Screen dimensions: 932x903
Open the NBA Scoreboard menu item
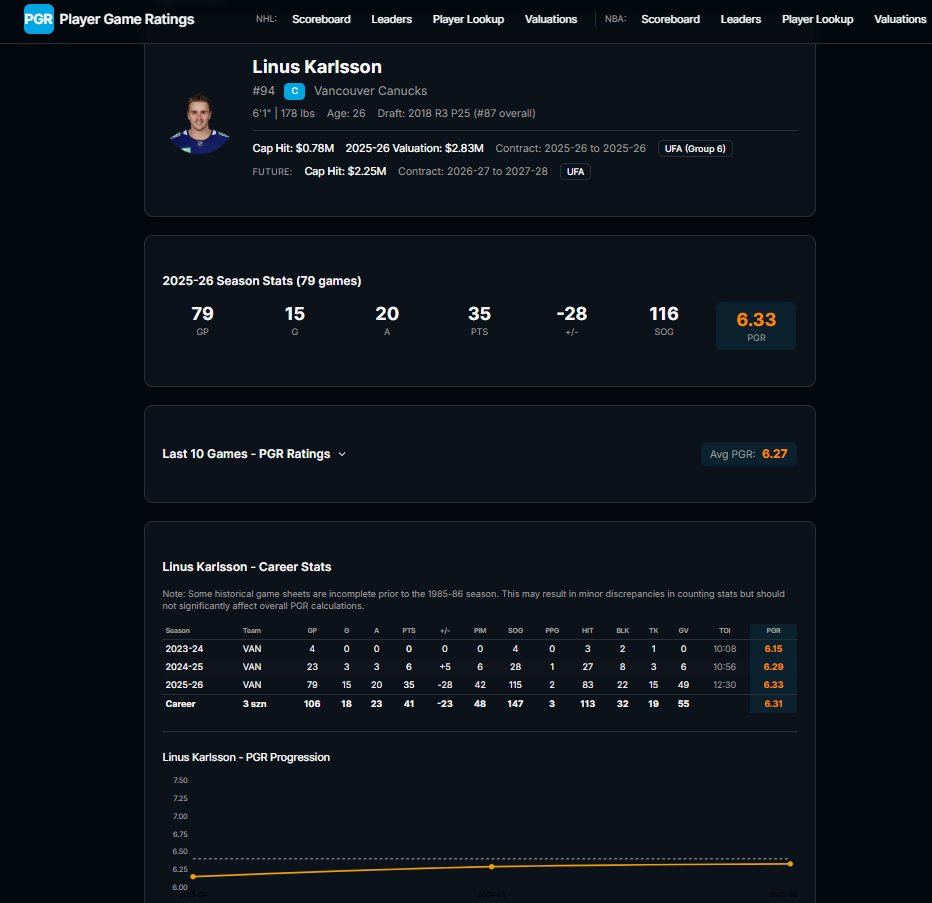click(670, 19)
